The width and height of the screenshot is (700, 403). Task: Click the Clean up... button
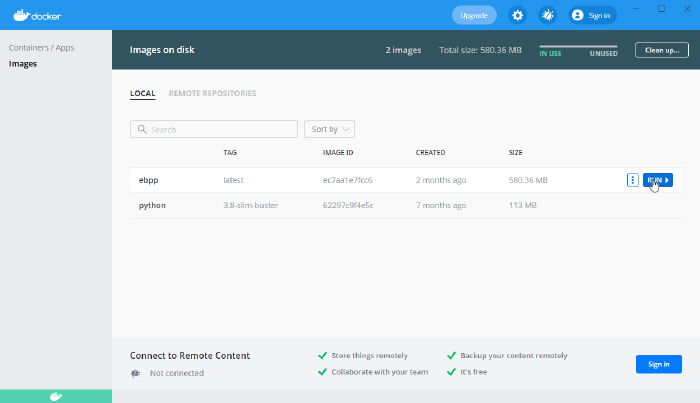pyautogui.click(x=660, y=49)
